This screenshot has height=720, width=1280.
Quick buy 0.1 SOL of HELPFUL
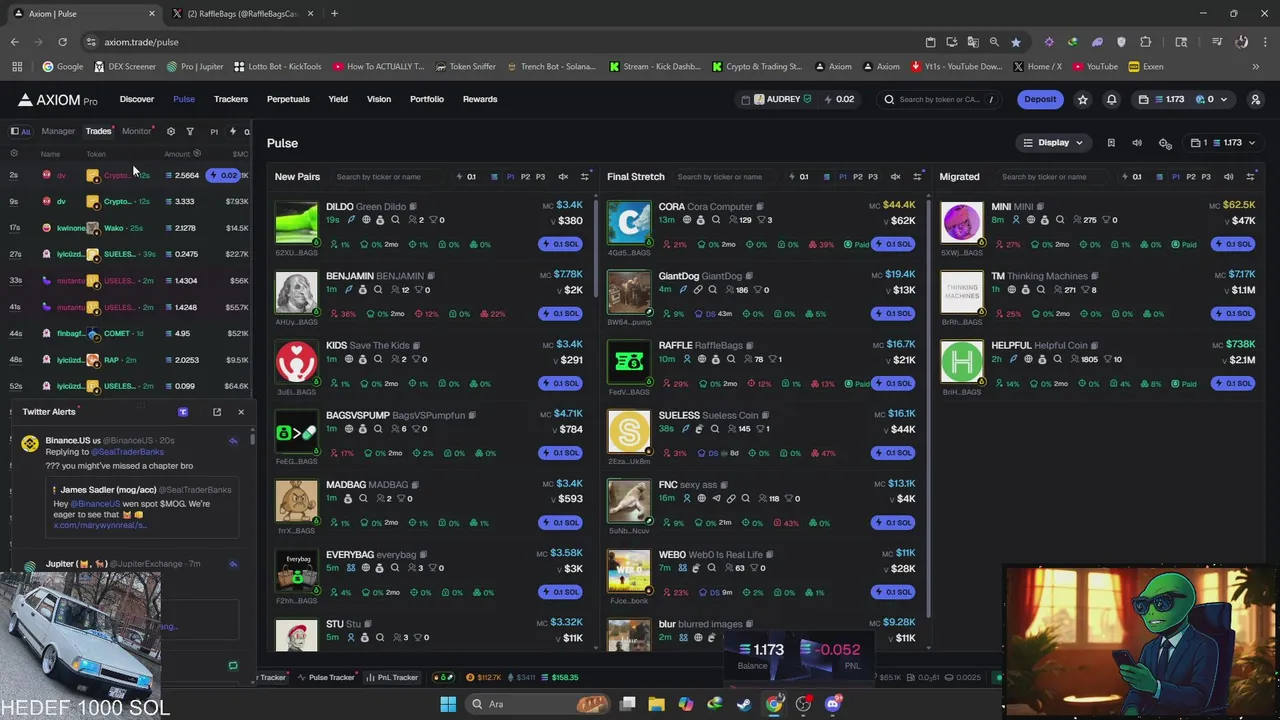1231,383
